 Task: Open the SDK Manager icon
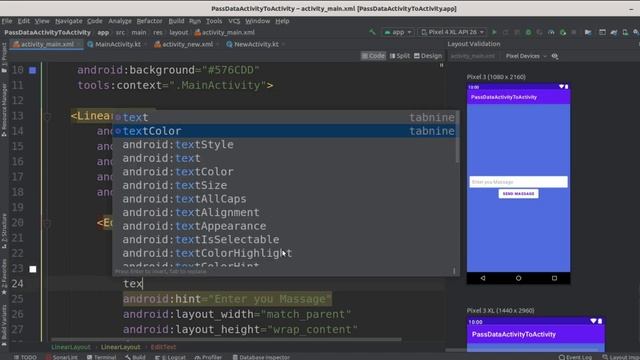click(x=636, y=32)
